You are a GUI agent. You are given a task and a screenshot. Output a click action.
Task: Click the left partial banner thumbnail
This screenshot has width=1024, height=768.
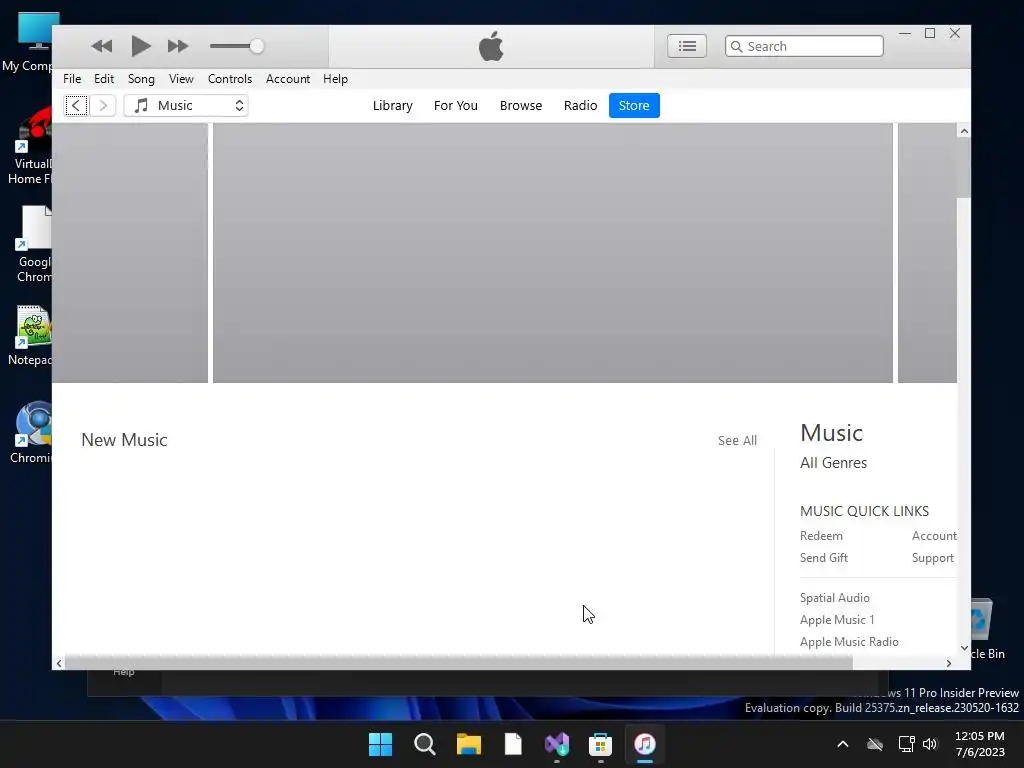tap(130, 253)
